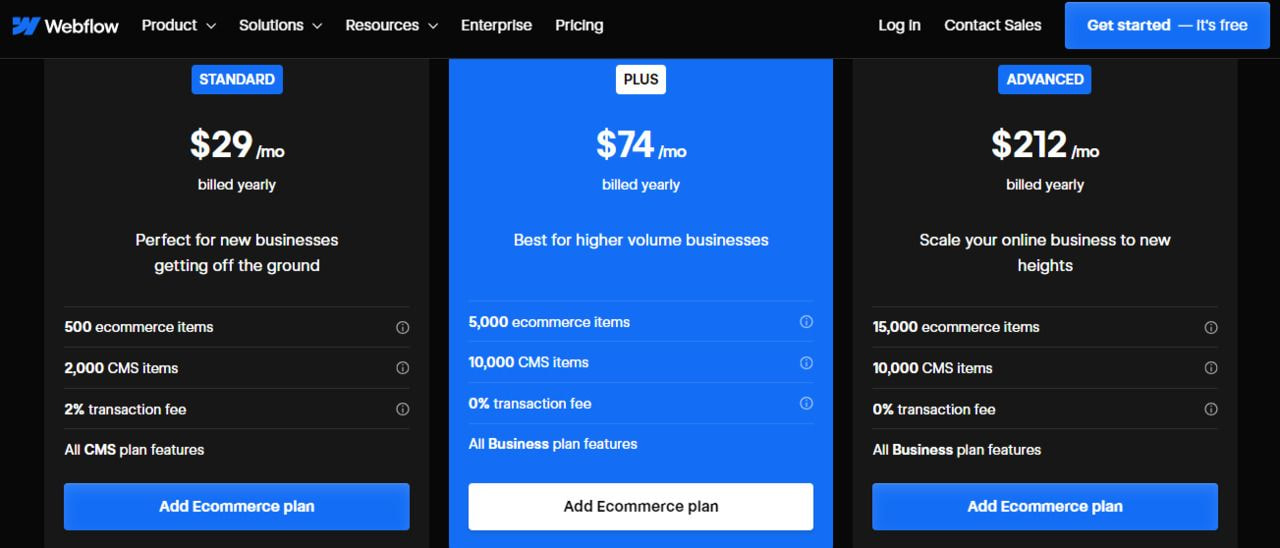Show info for Plus 0% transaction fee
This screenshot has width=1280, height=548.
(x=806, y=403)
